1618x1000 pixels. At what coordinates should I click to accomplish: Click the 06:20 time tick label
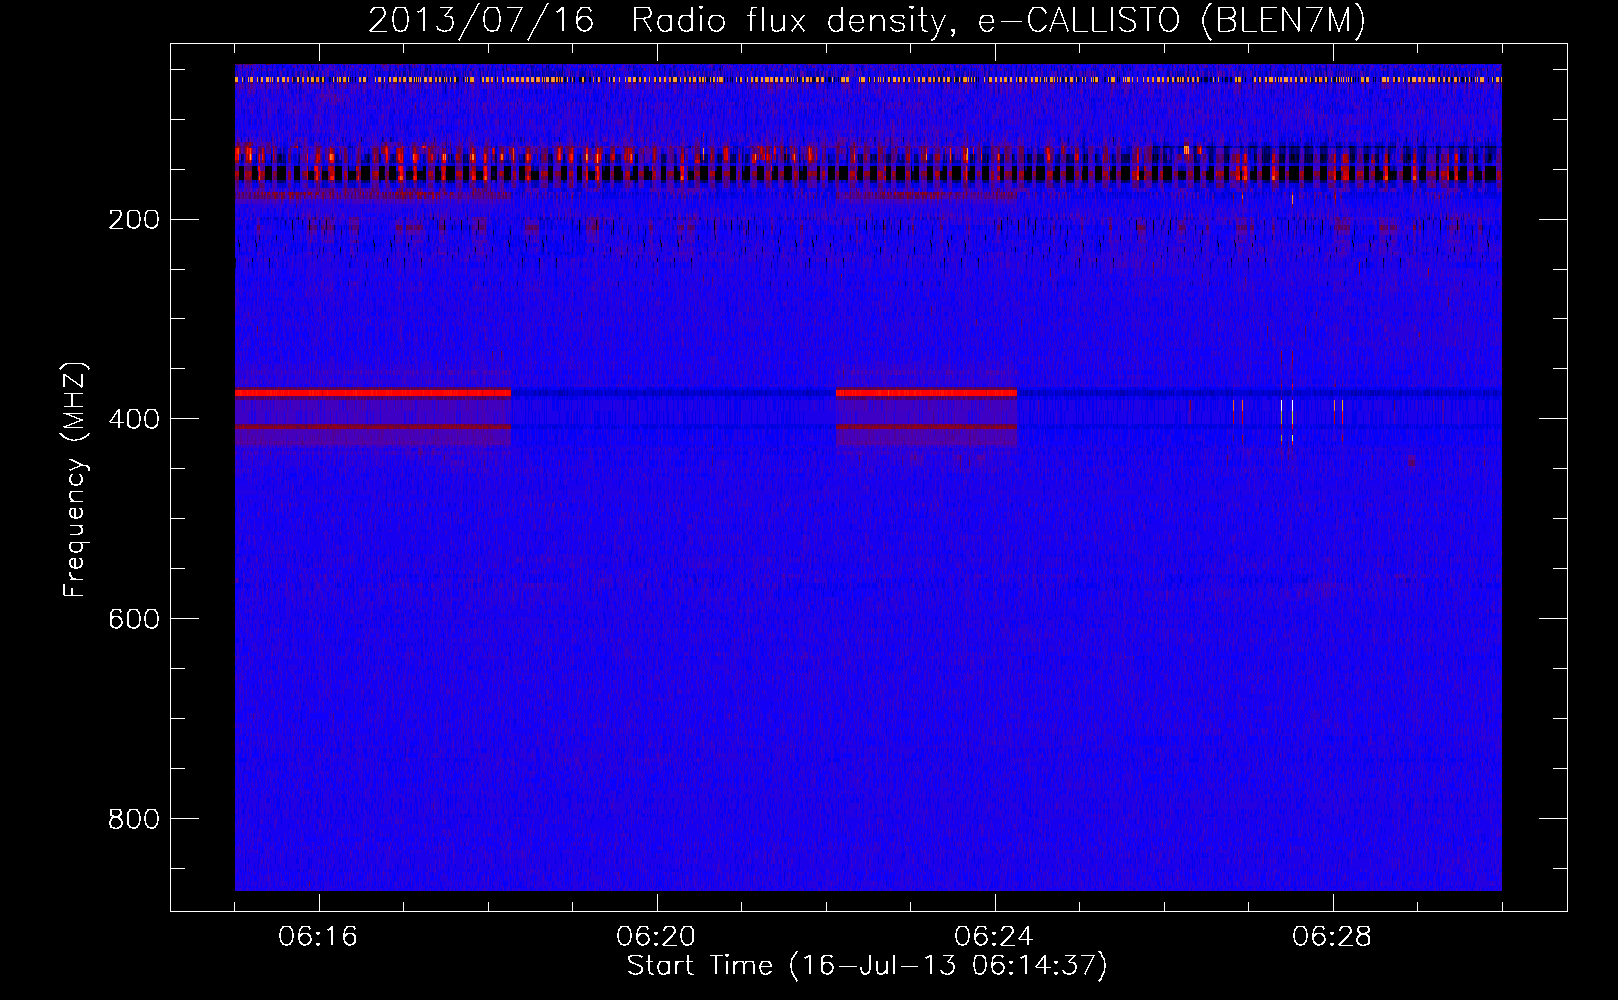point(656,937)
